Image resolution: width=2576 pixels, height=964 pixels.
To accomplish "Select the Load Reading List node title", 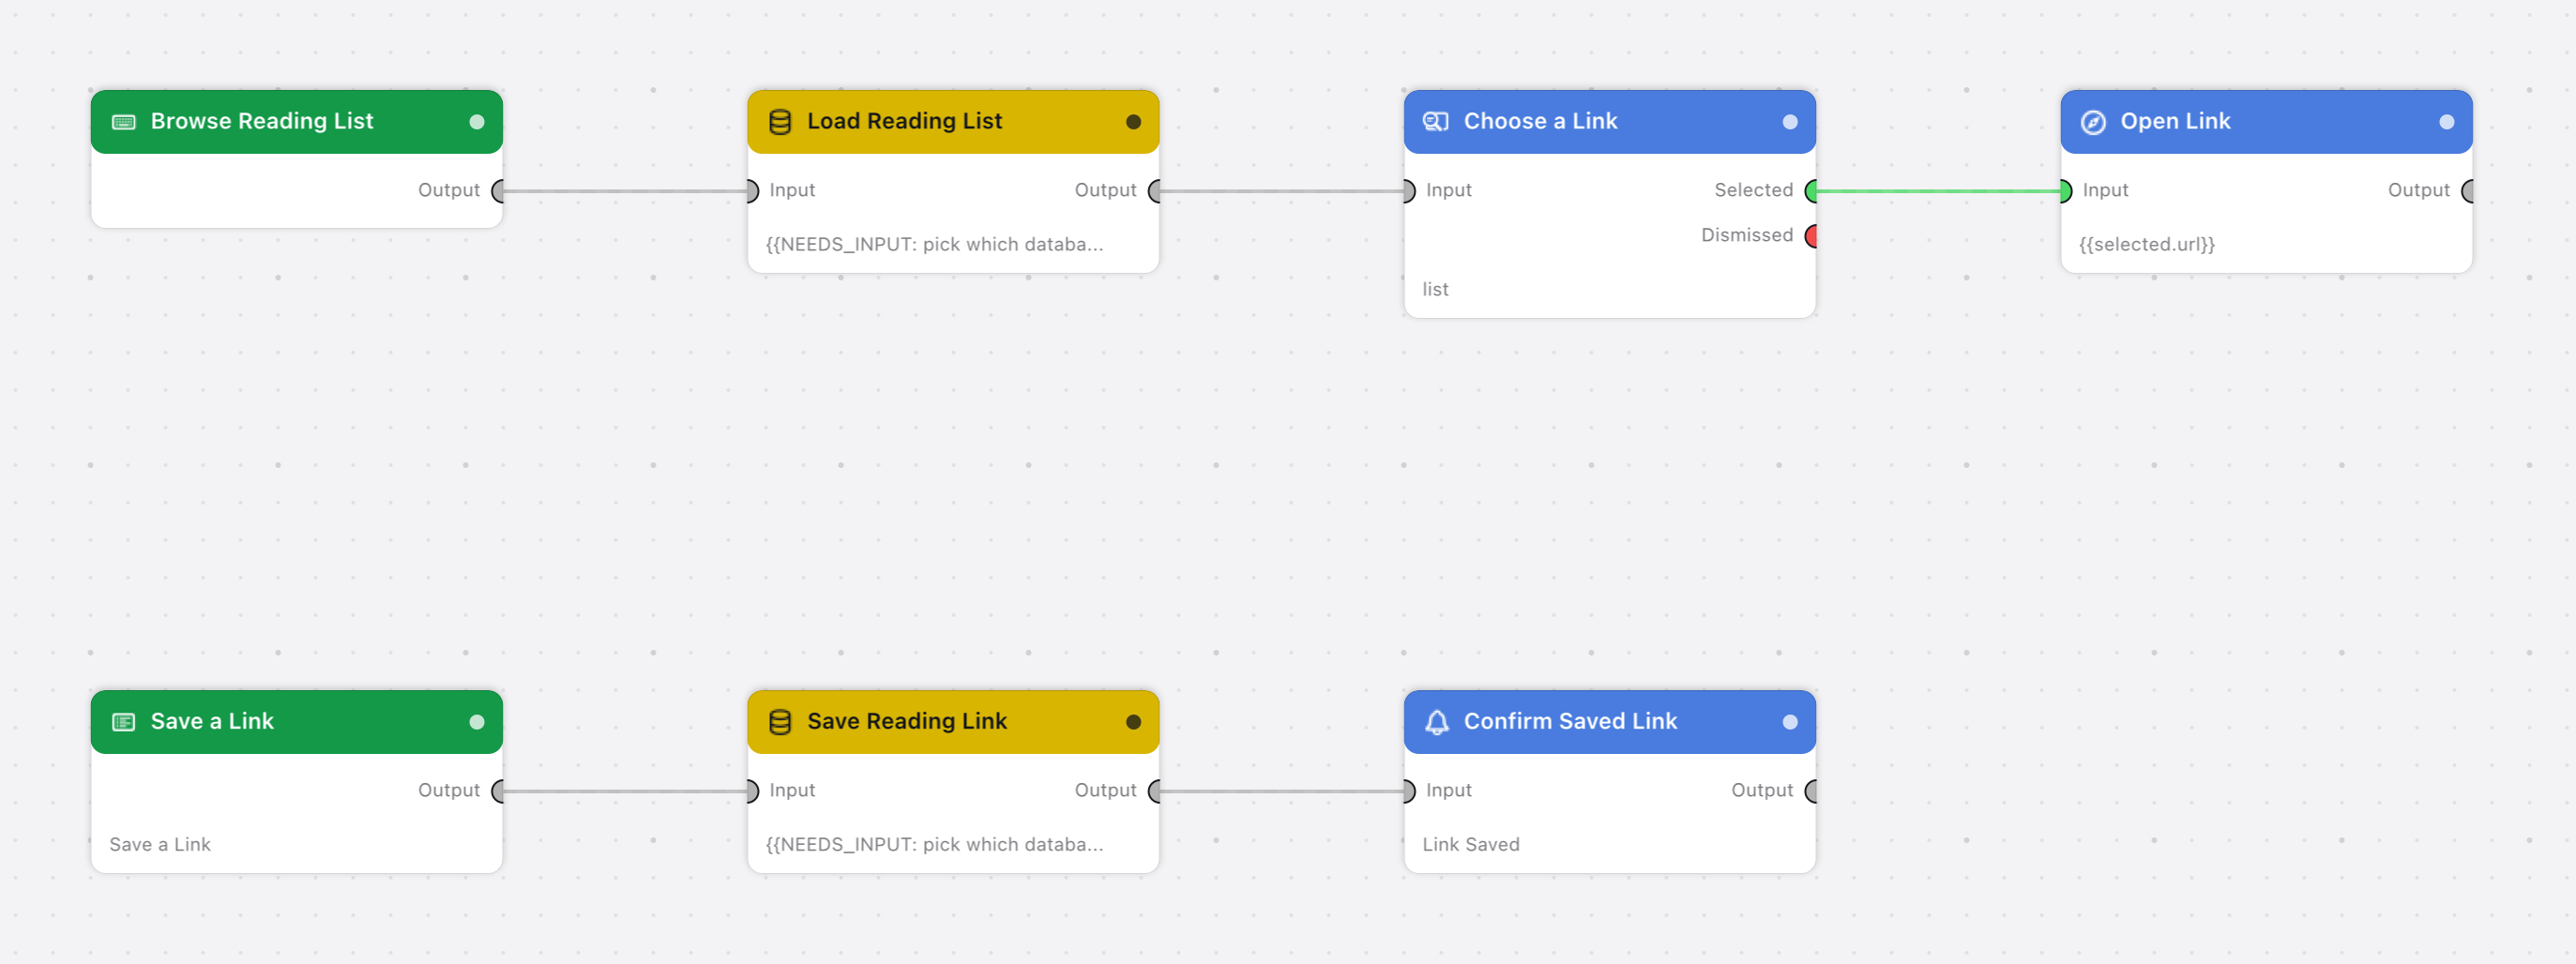I will pyautogui.click(x=905, y=121).
